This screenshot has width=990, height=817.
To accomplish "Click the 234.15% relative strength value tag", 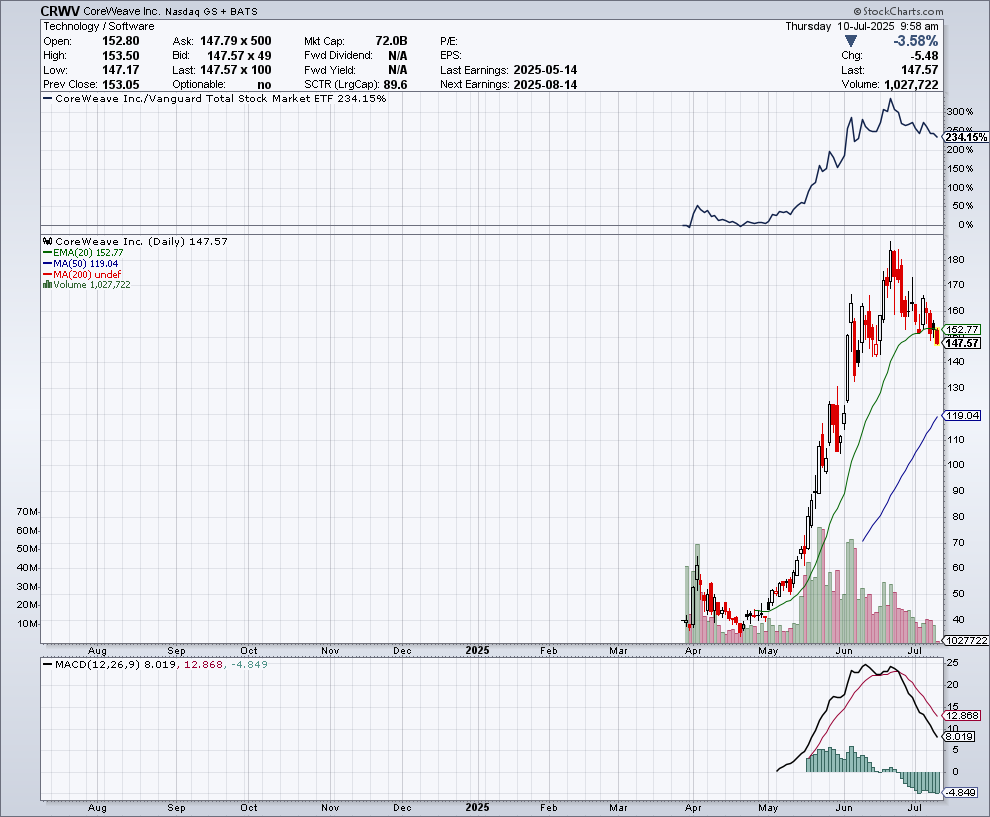I will click(x=966, y=137).
